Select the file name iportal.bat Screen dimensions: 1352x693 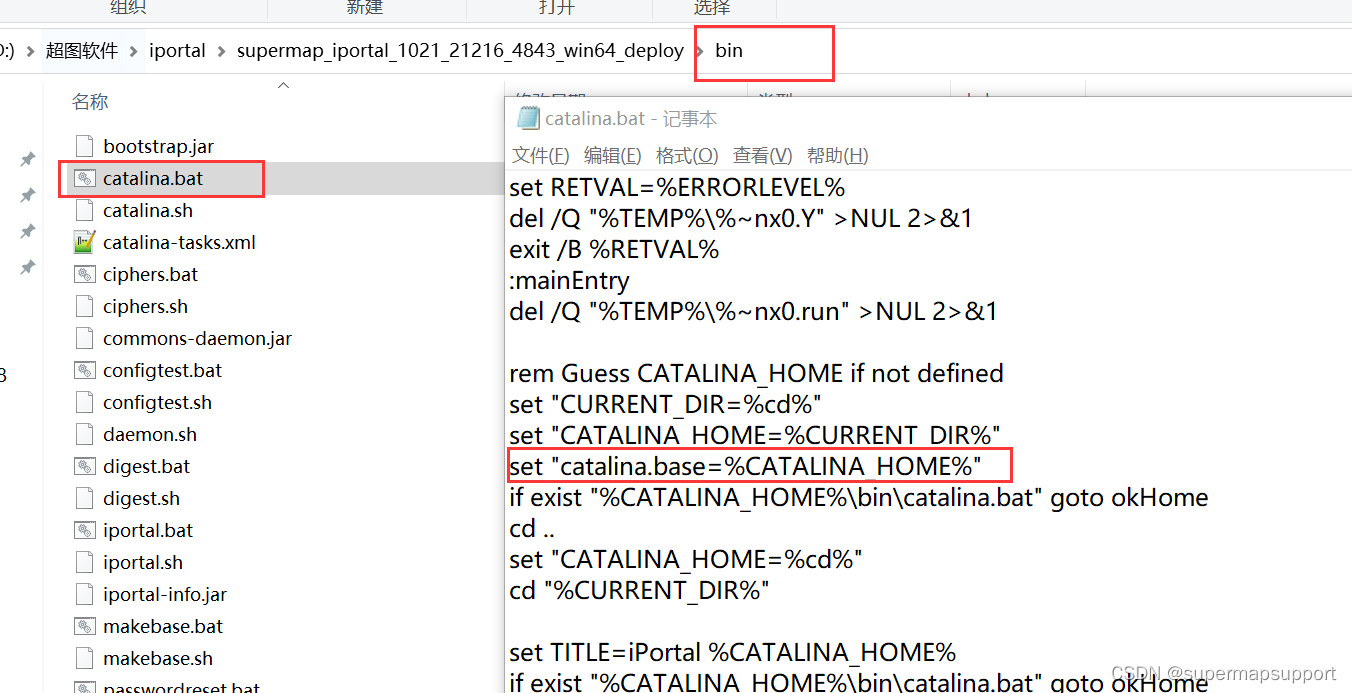[148, 530]
